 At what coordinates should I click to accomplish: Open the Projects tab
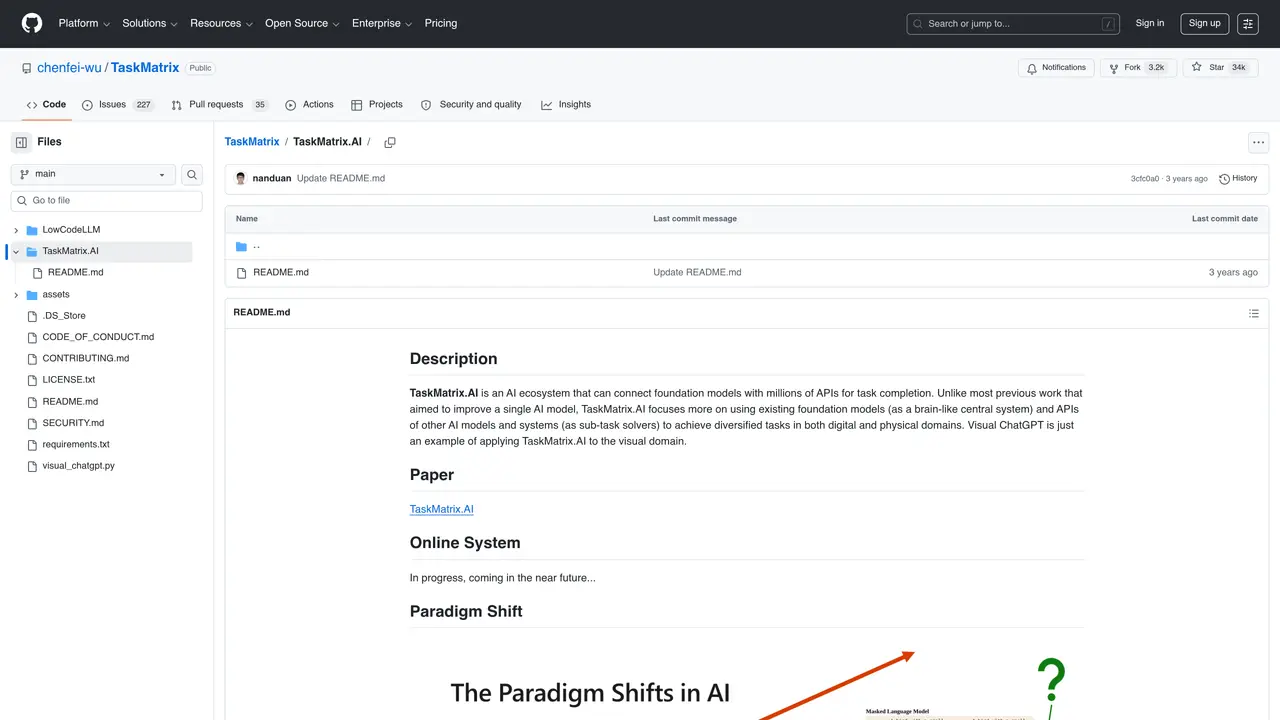[x=377, y=104]
